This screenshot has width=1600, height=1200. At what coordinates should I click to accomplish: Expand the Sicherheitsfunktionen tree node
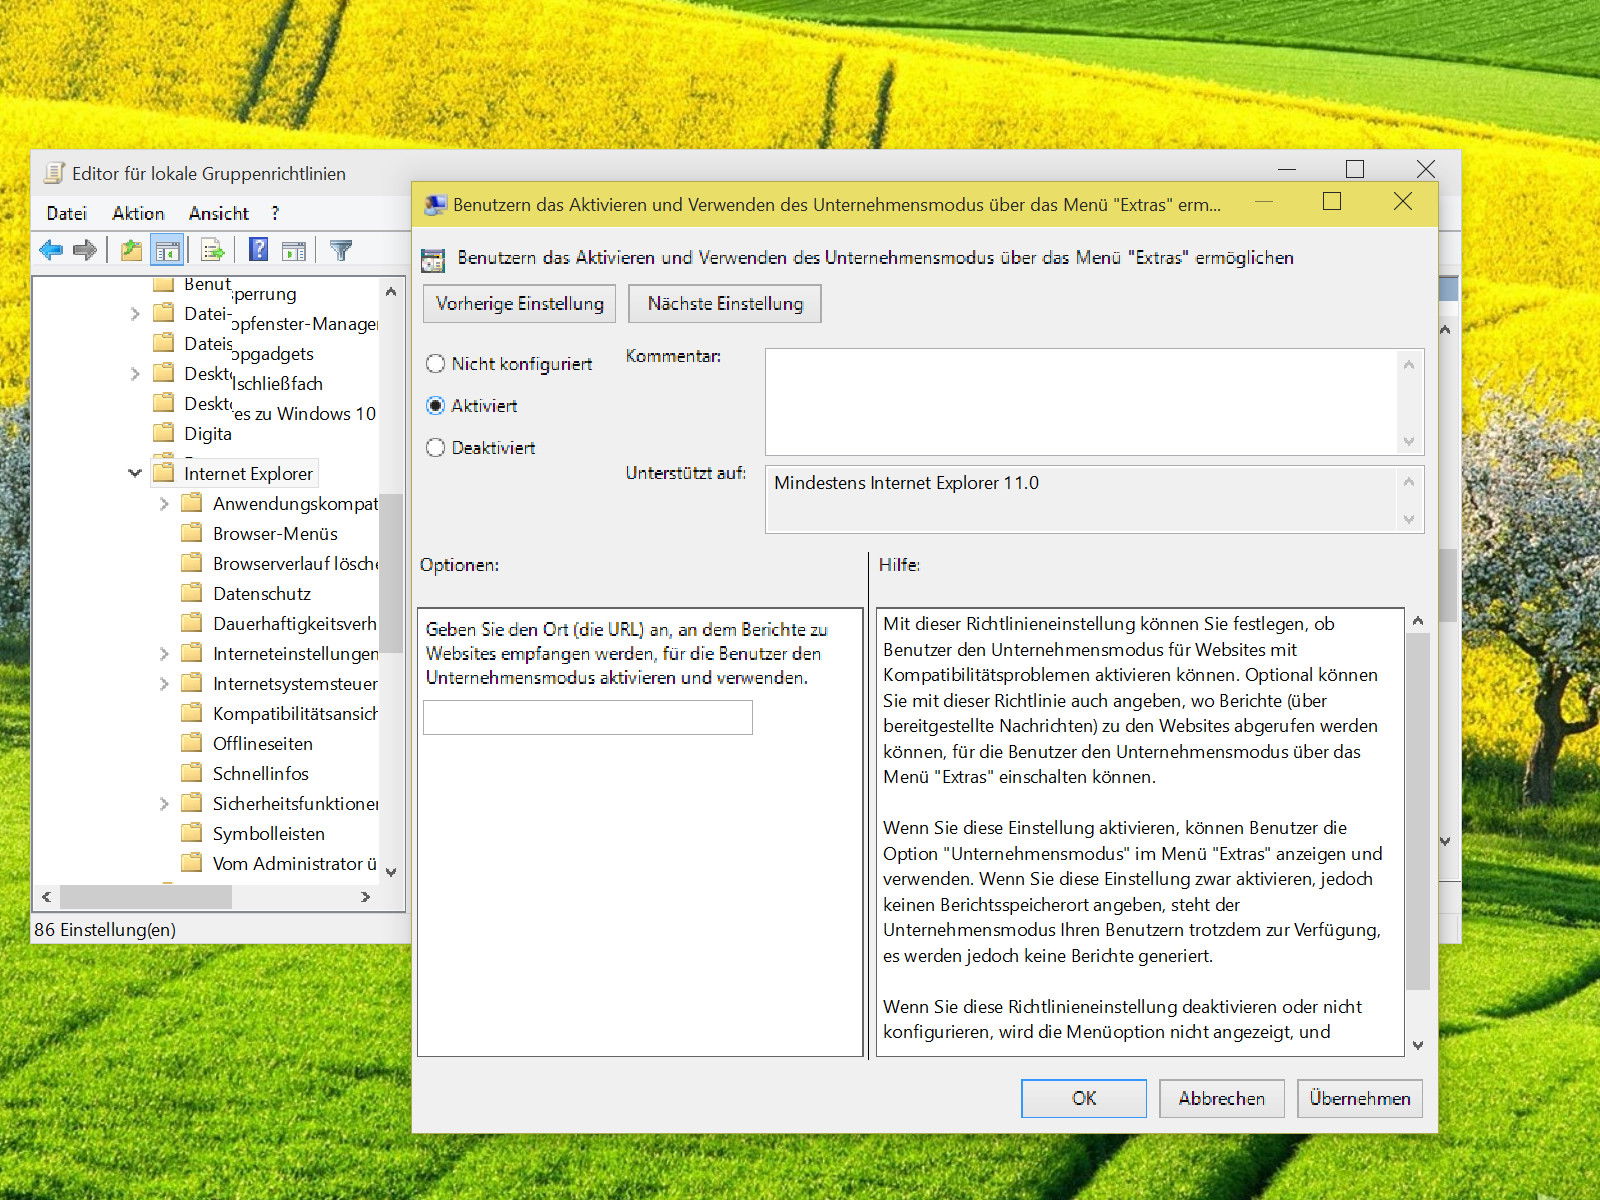coord(164,804)
